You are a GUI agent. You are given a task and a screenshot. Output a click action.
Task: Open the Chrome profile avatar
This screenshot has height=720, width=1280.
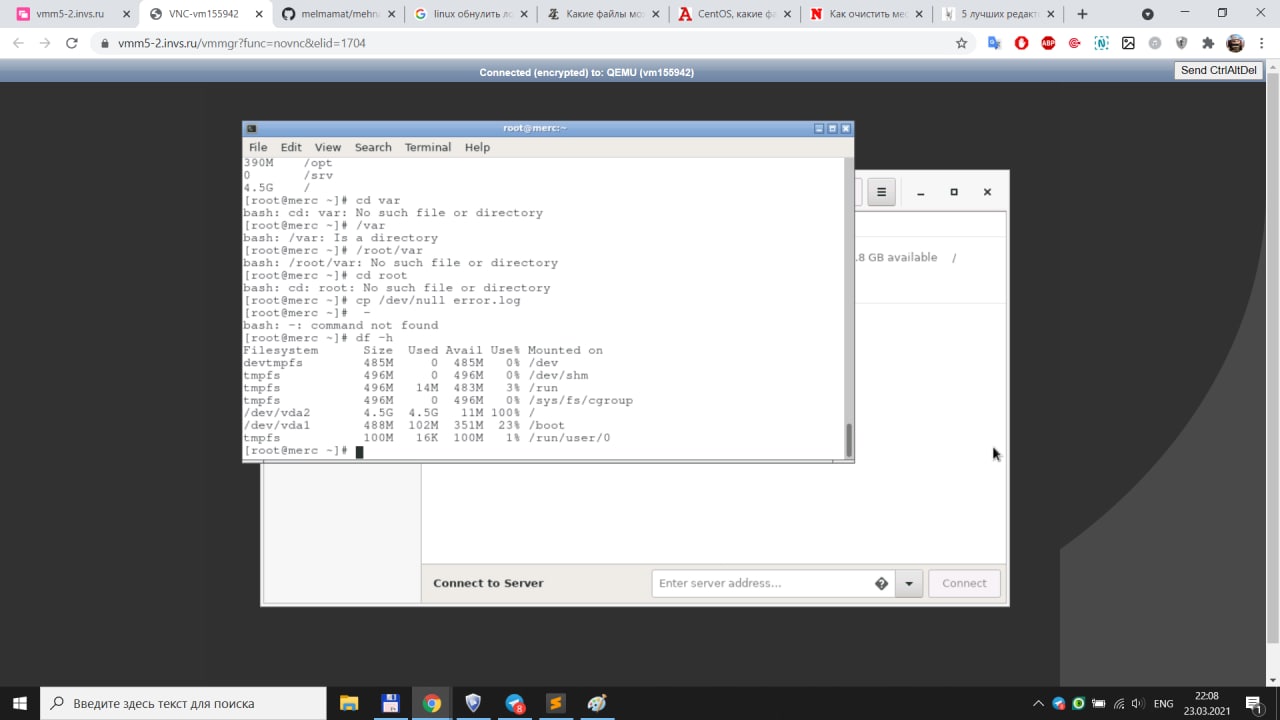1235,44
